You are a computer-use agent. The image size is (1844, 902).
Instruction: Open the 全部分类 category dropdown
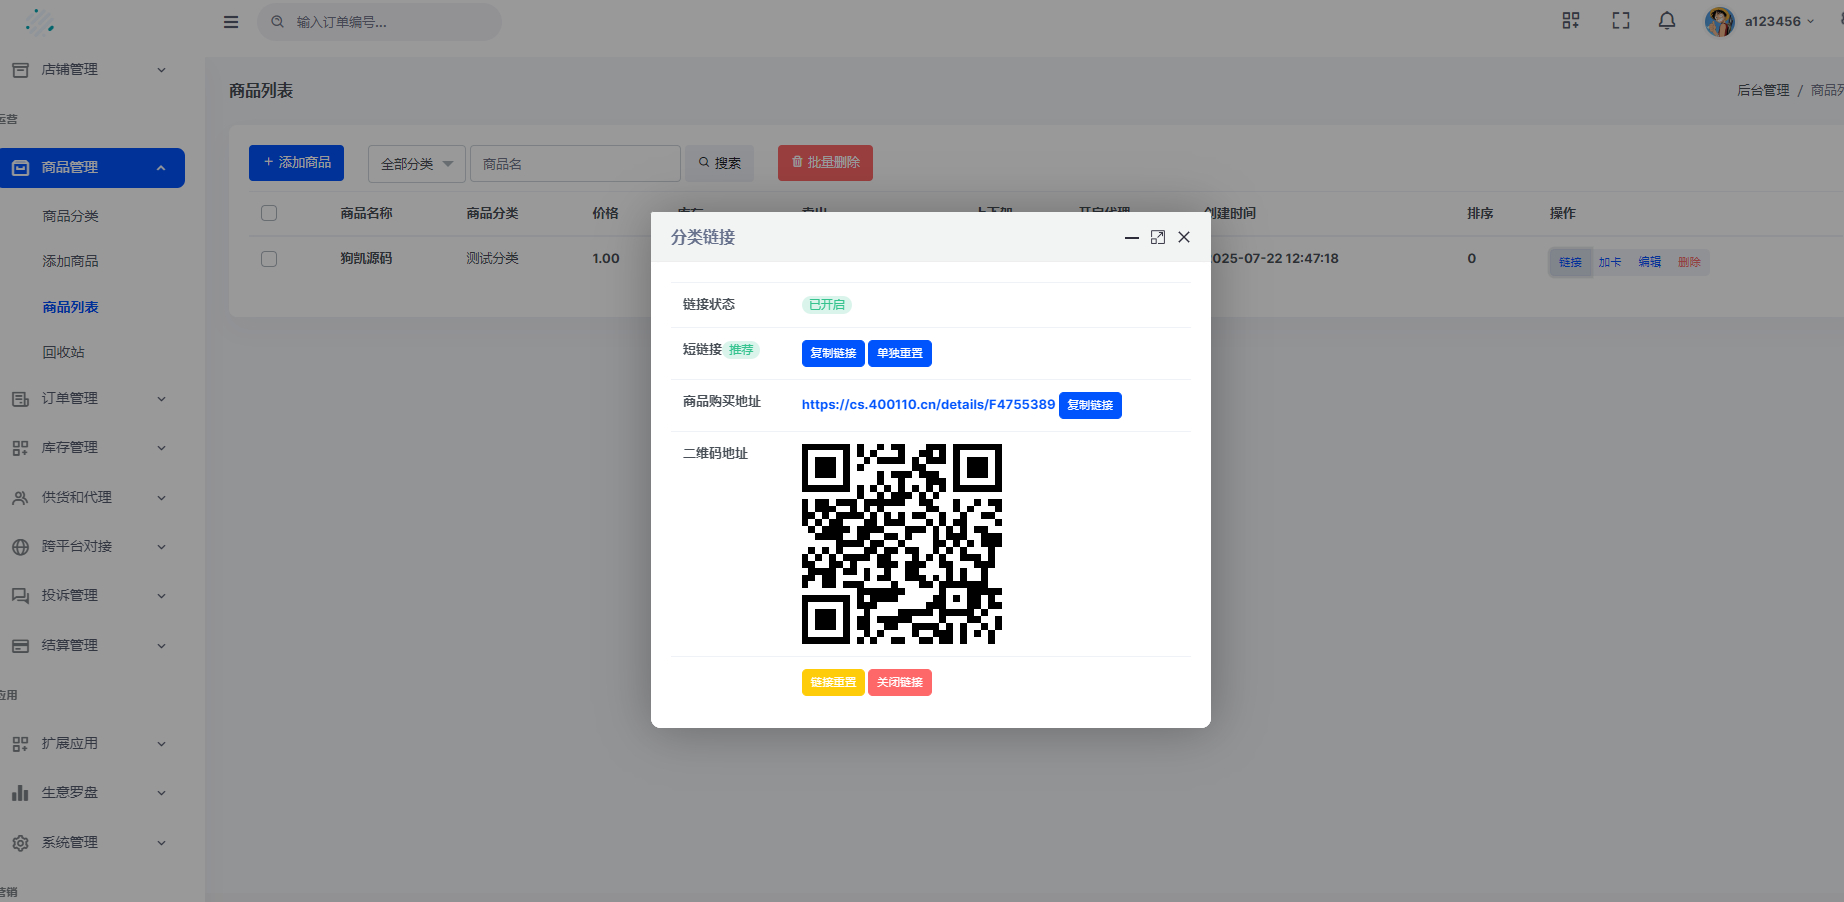(x=416, y=164)
